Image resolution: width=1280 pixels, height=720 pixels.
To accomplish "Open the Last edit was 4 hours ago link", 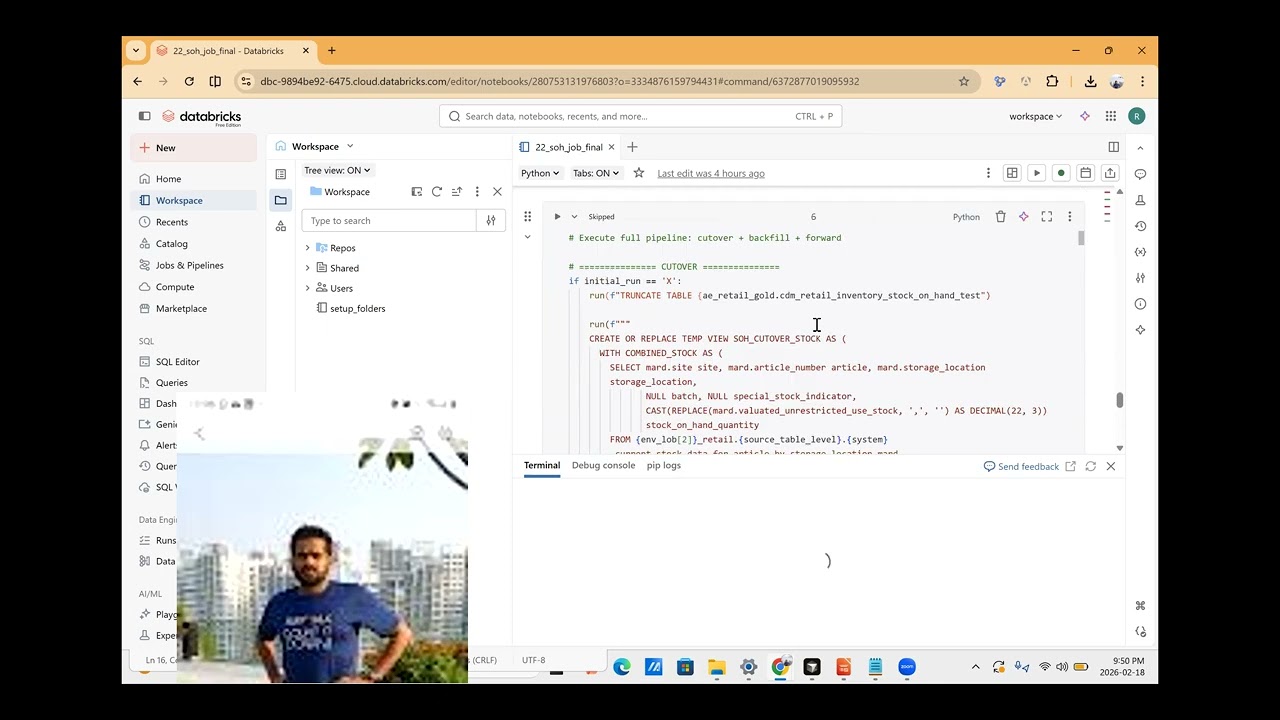I will [x=711, y=173].
